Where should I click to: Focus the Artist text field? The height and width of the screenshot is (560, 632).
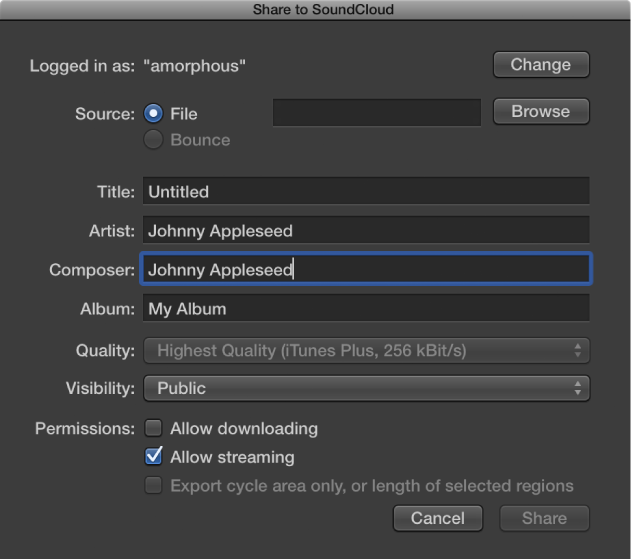pyautogui.click(x=366, y=230)
